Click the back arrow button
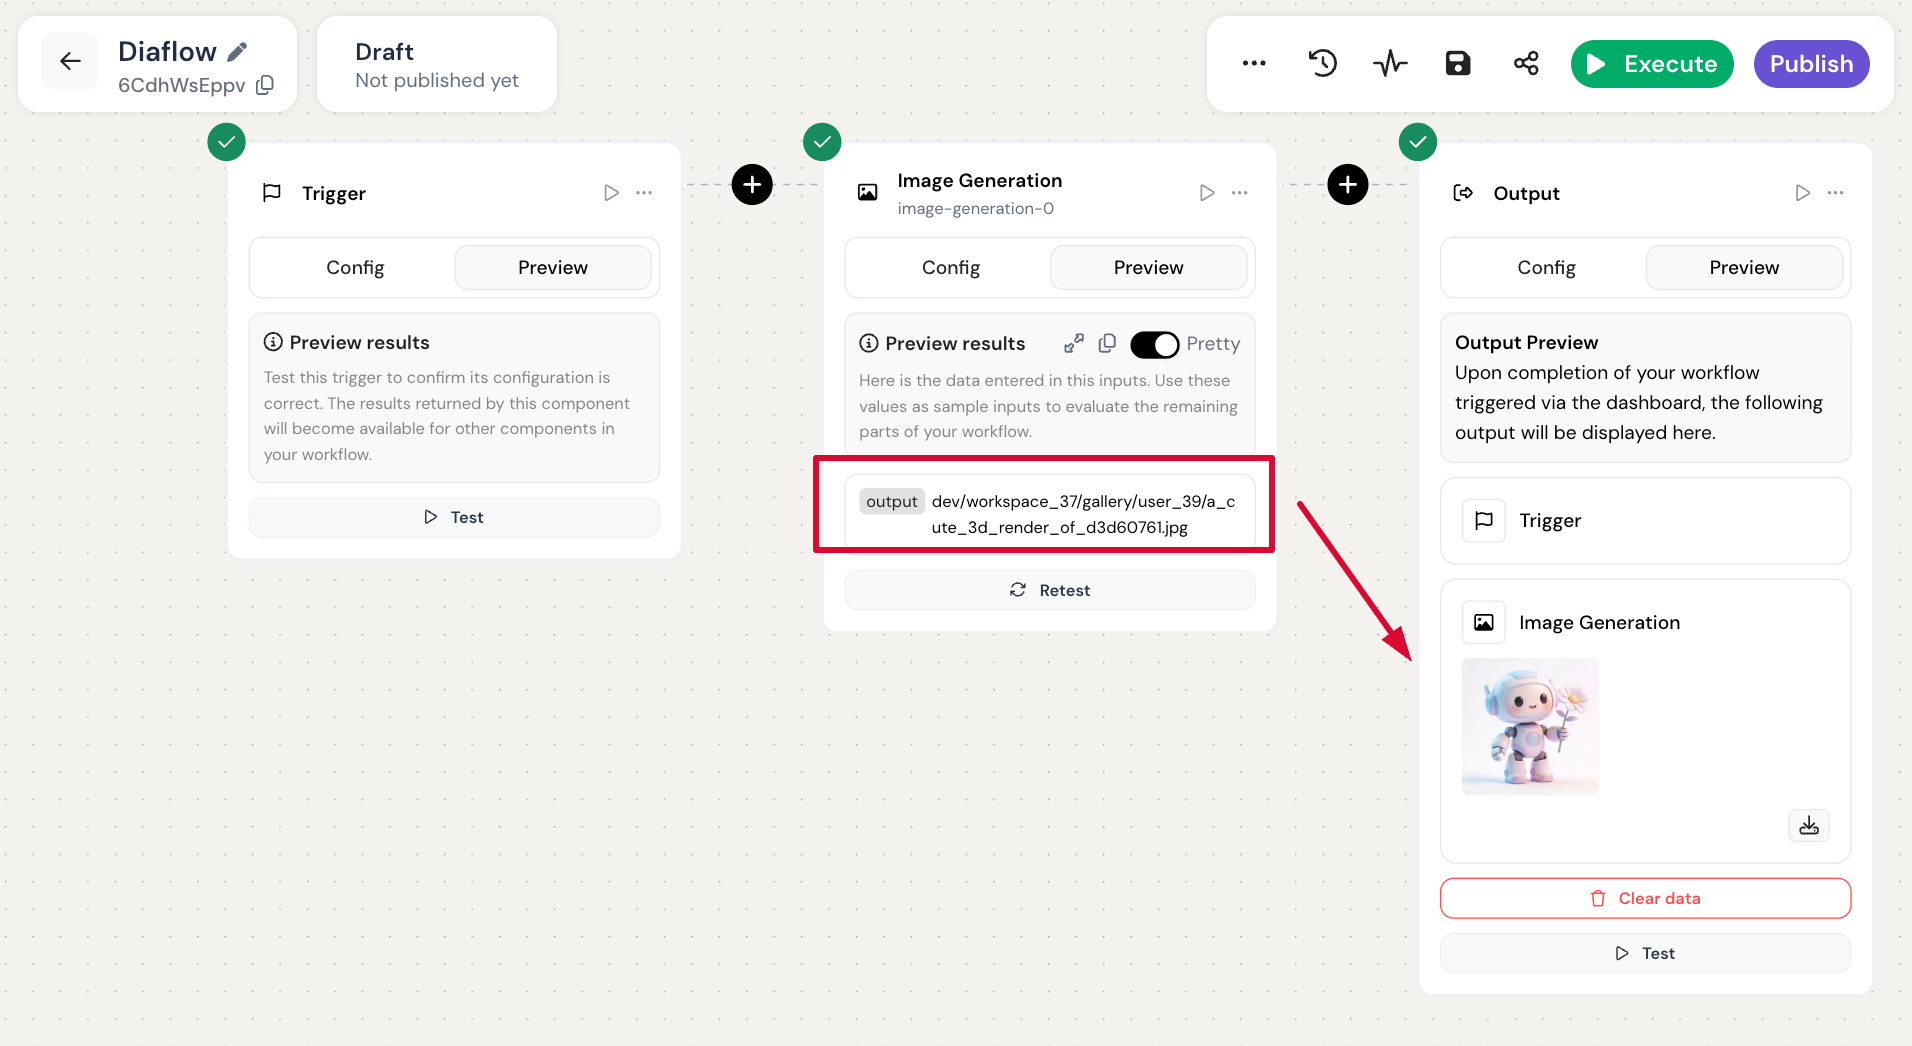The width and height of the screenshot is (1912, 1046). click(x=70, y=62)
